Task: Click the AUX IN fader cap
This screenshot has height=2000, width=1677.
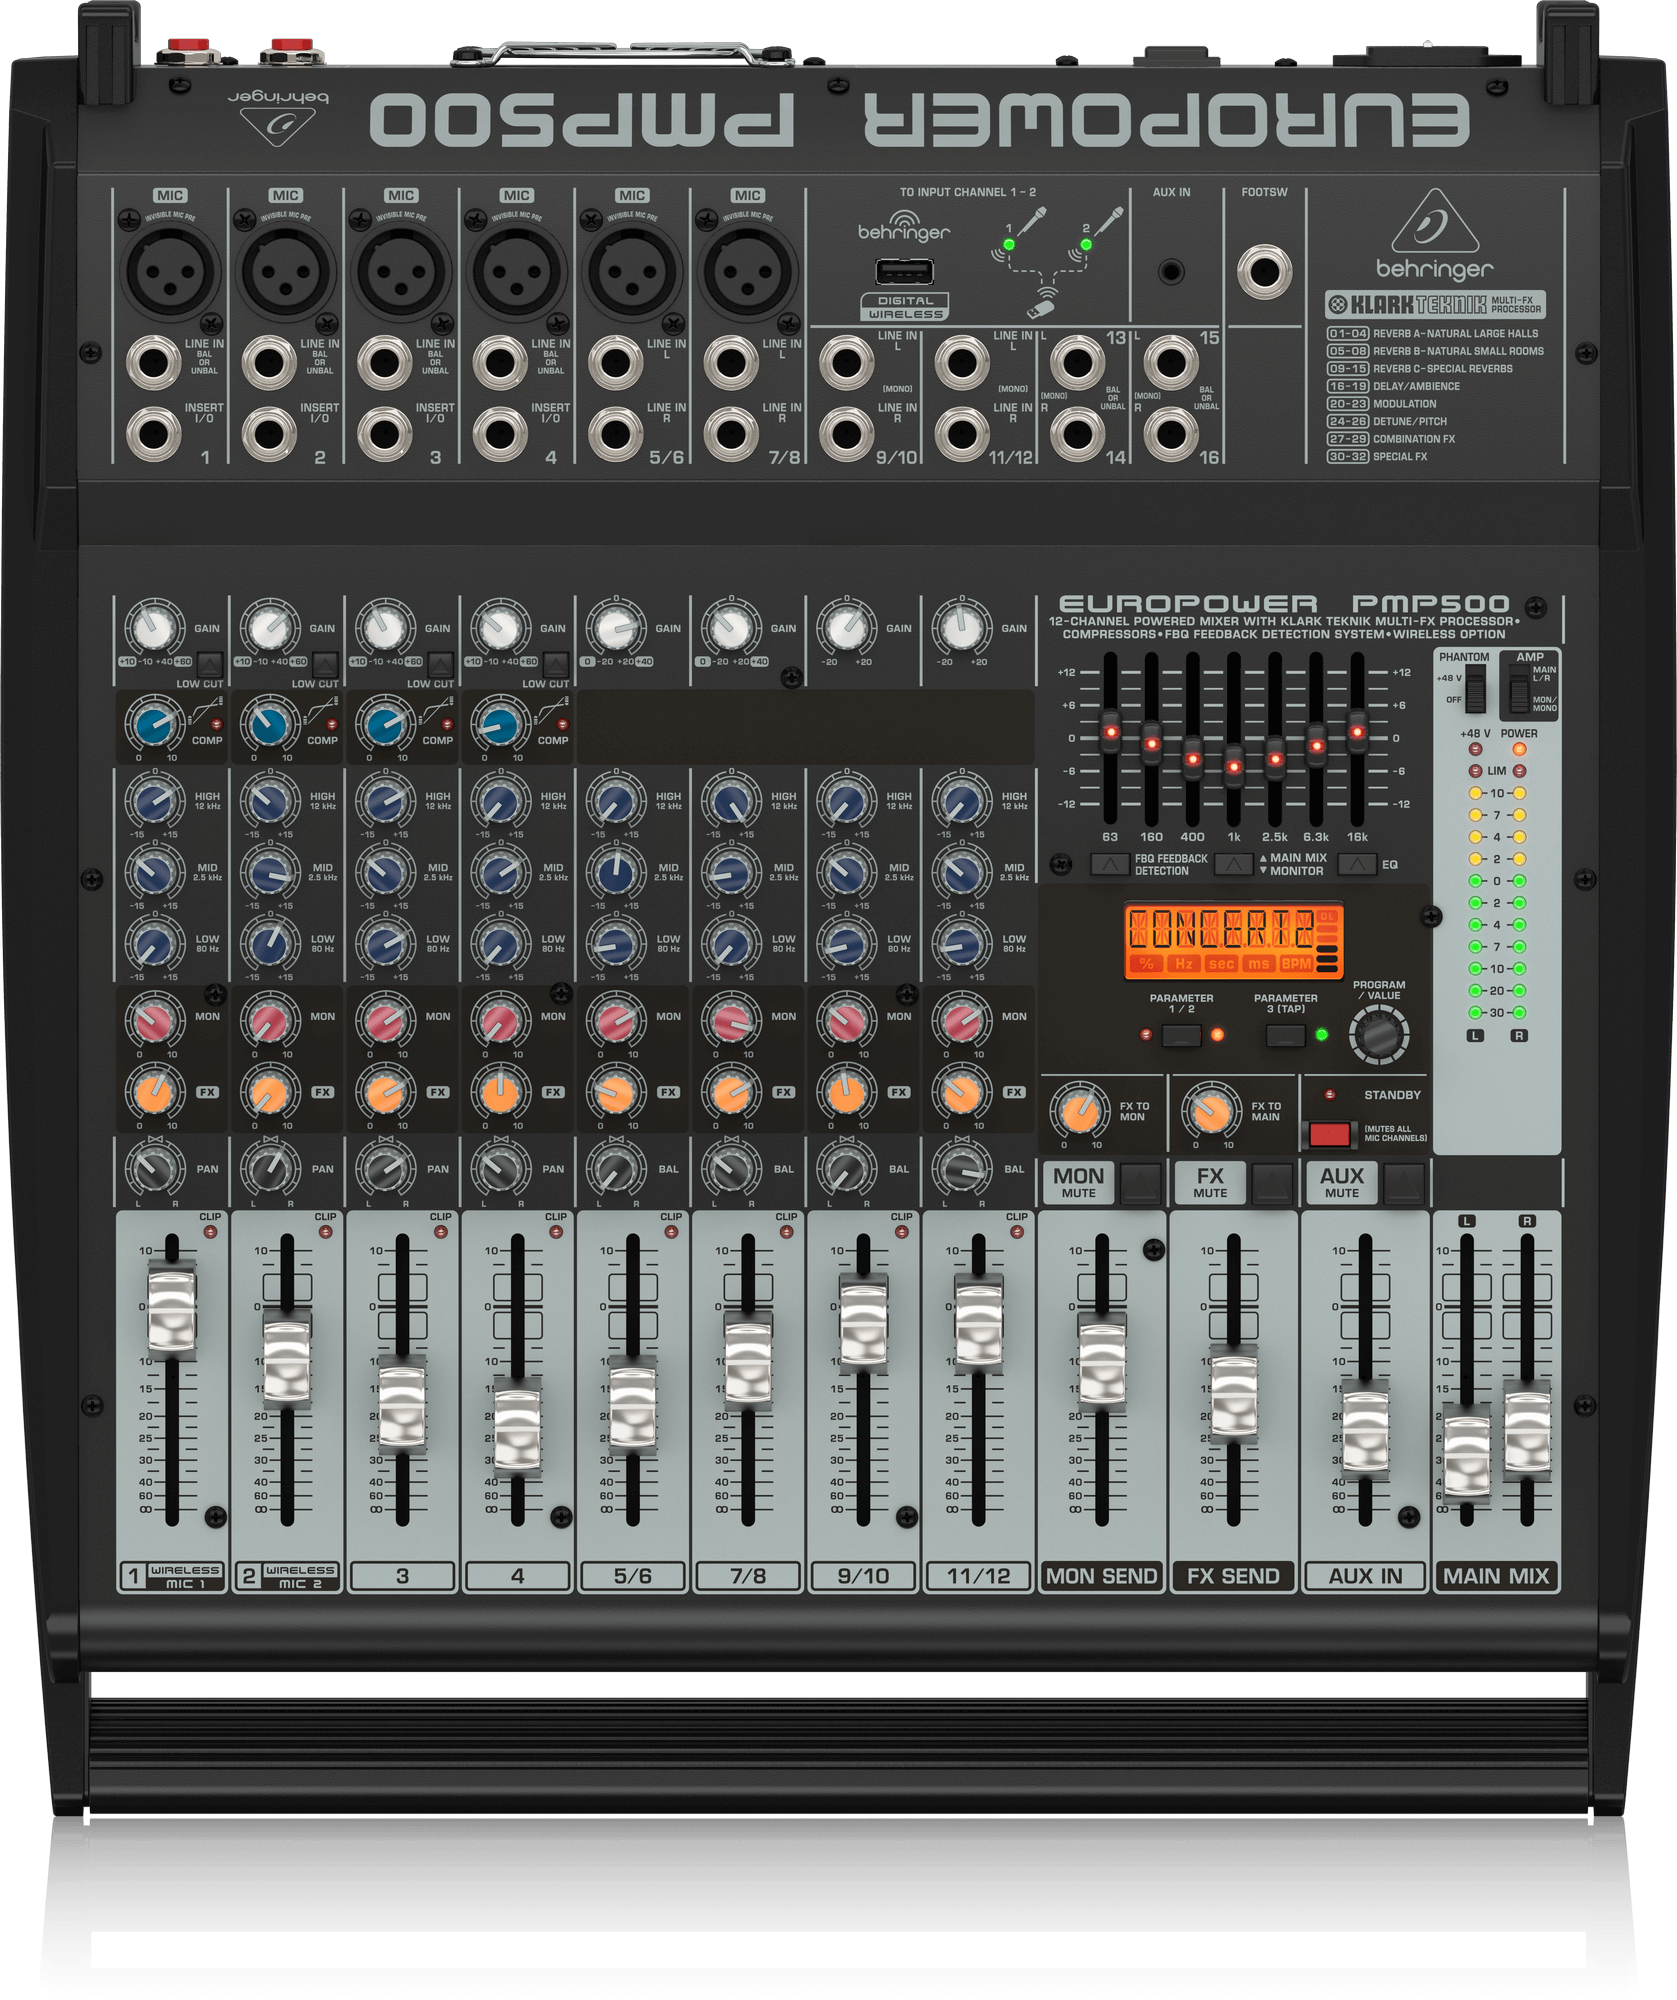Action: pos(1365,1431)
